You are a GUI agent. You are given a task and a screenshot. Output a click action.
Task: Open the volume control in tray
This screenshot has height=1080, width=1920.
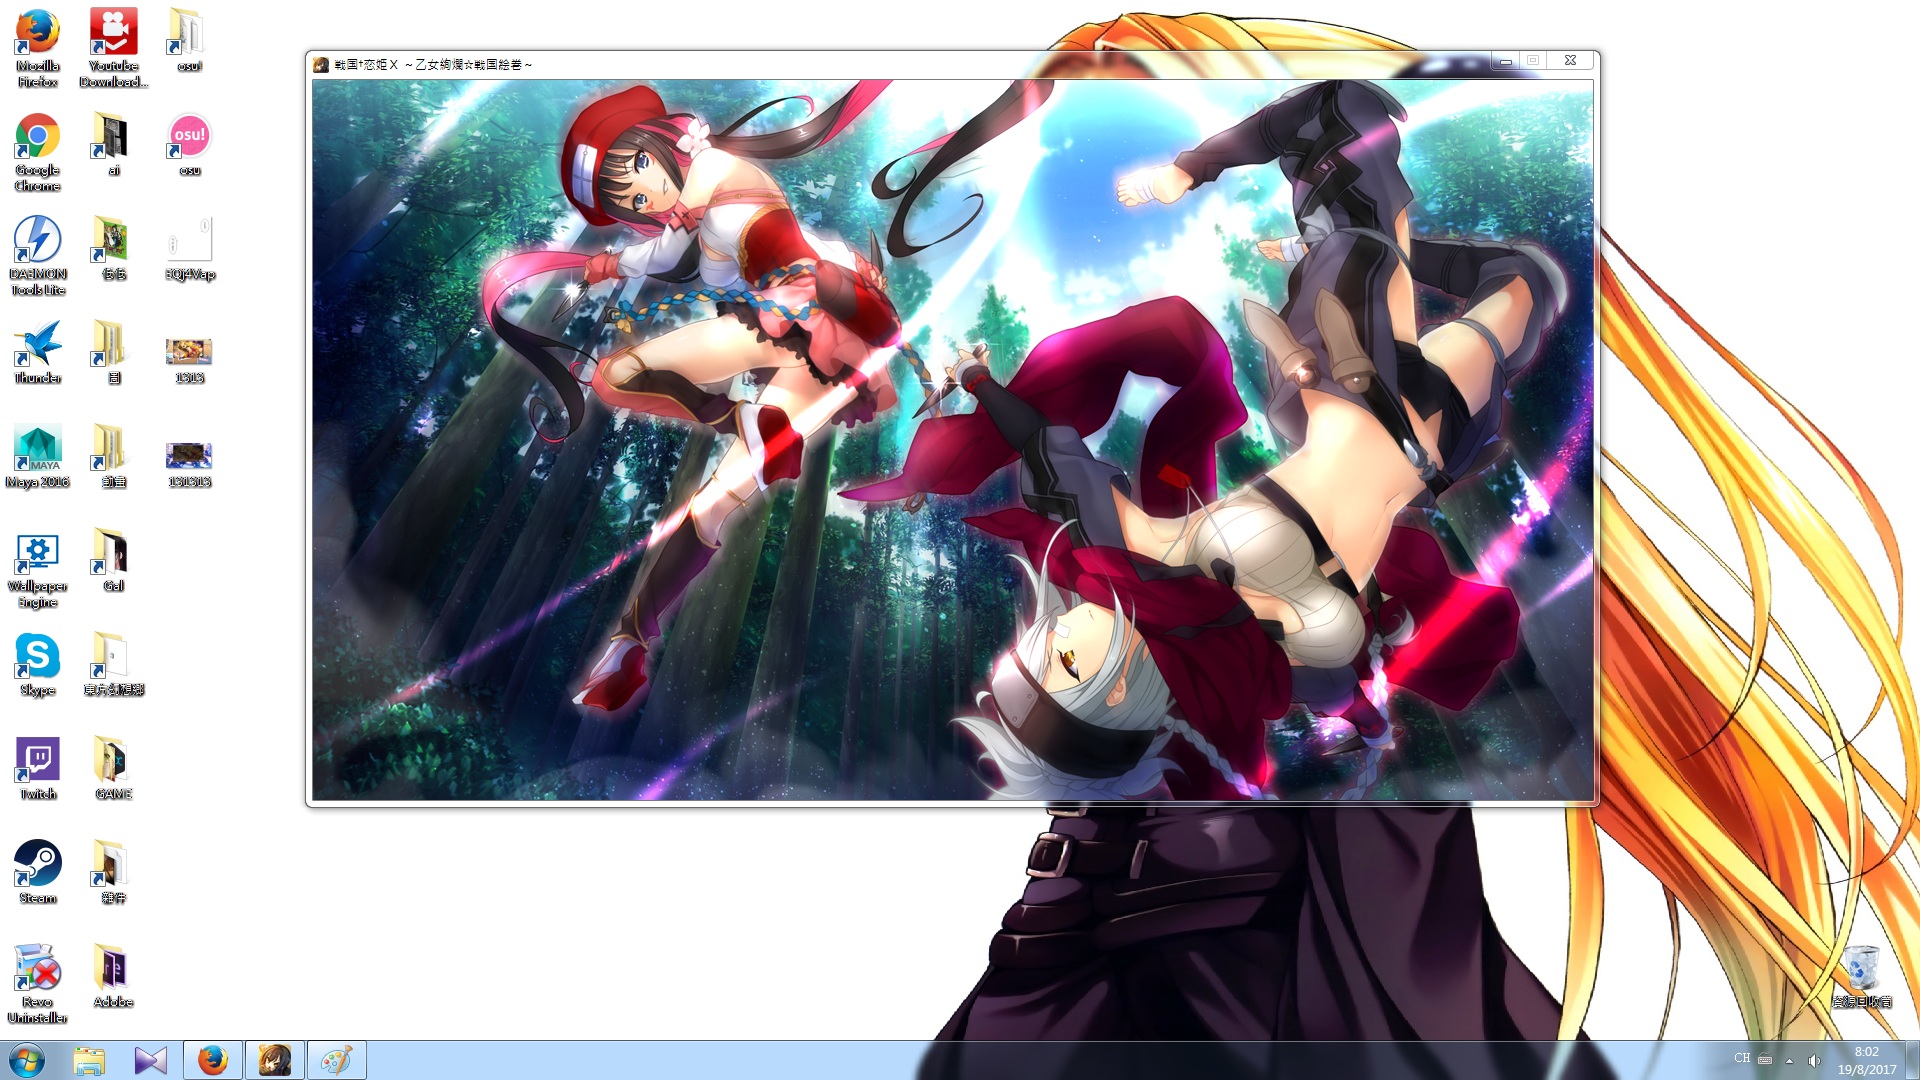[x=1814, y=1061]
